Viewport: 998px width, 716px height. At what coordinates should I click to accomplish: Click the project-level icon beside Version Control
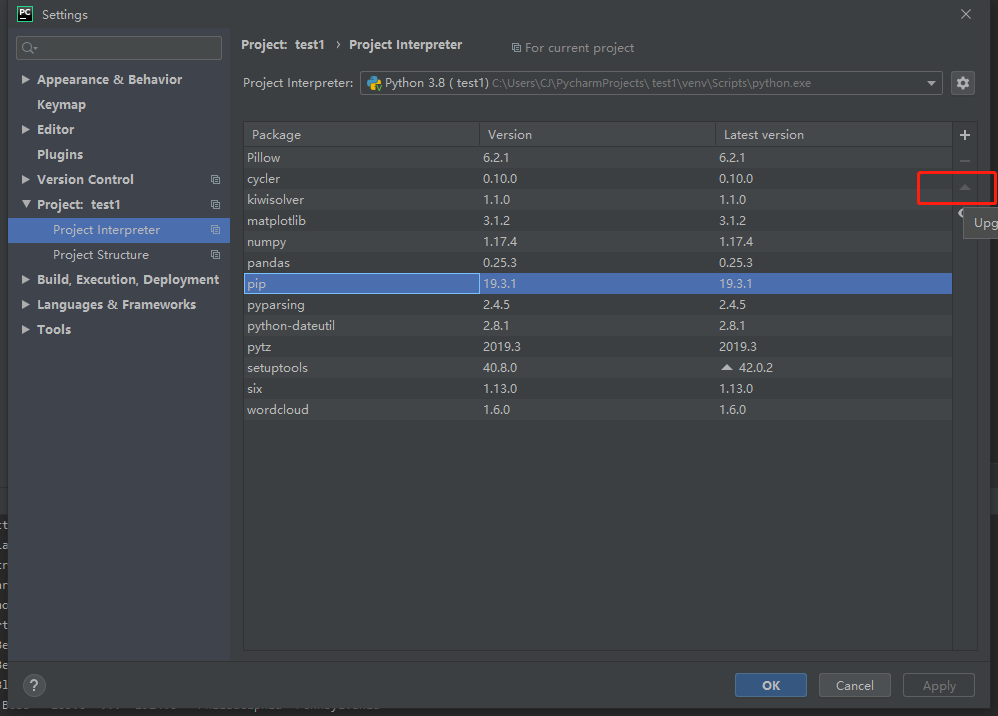tap(216, 179)
